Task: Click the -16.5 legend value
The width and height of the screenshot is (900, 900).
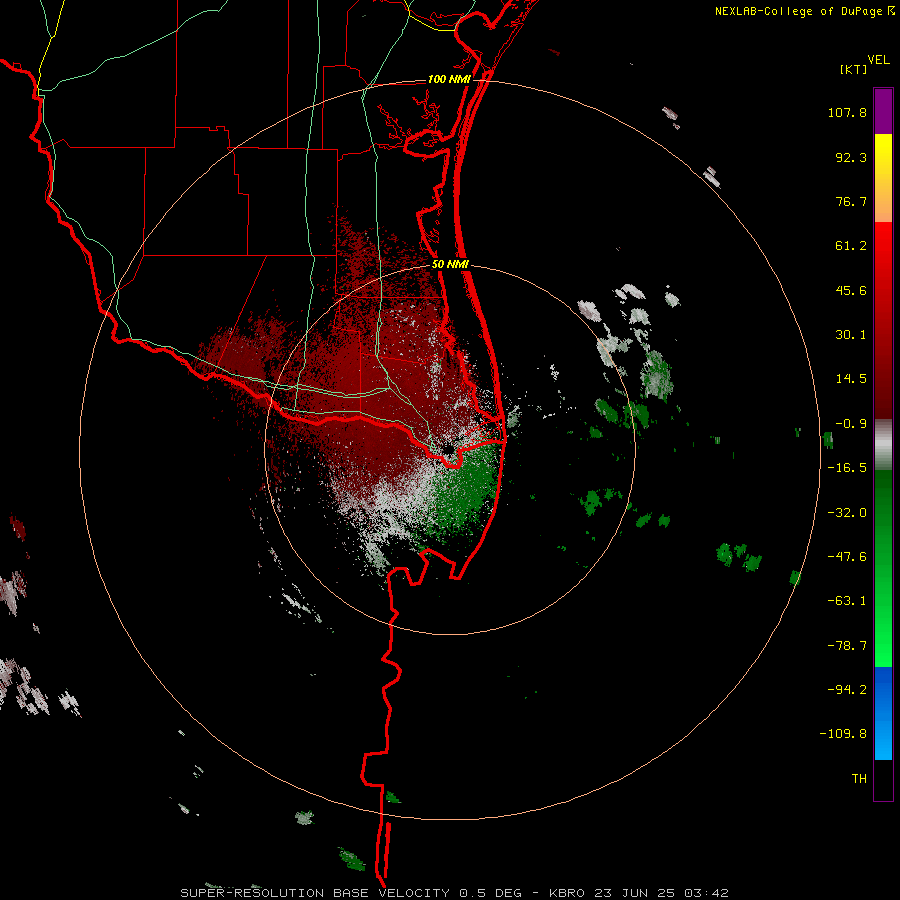Action: [x=847, y=468]
